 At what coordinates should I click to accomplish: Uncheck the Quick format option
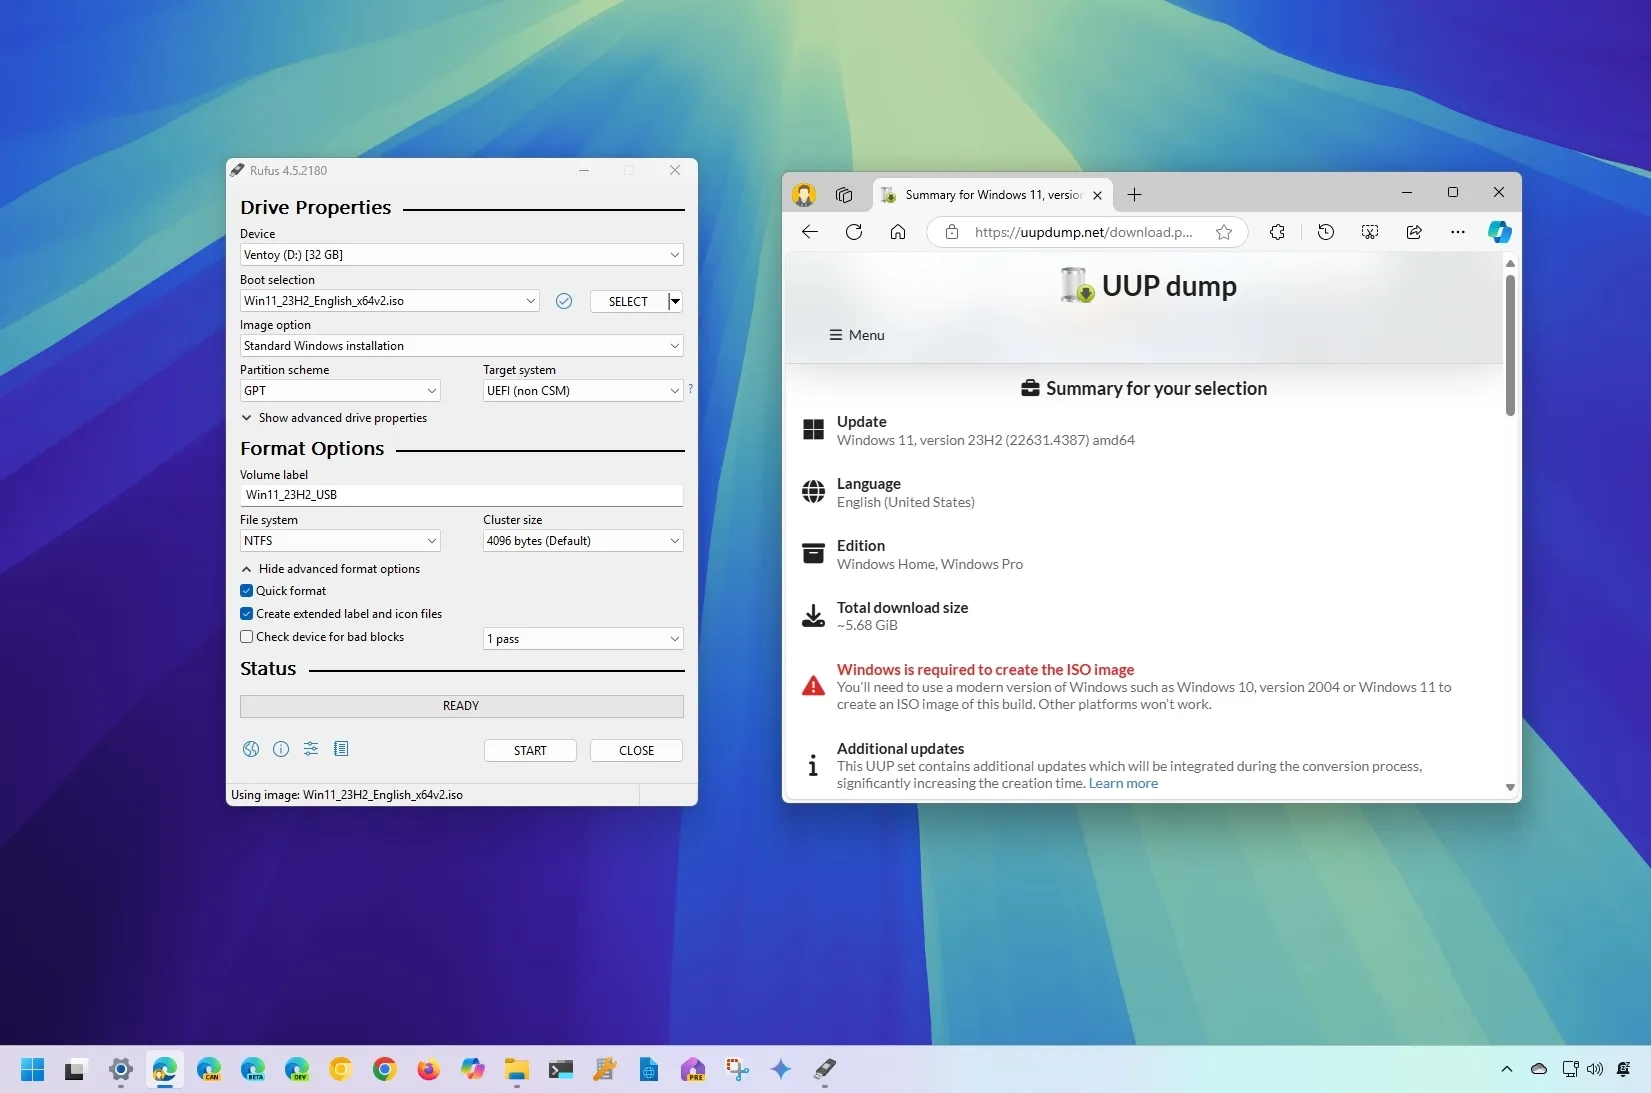pos(246,591)
